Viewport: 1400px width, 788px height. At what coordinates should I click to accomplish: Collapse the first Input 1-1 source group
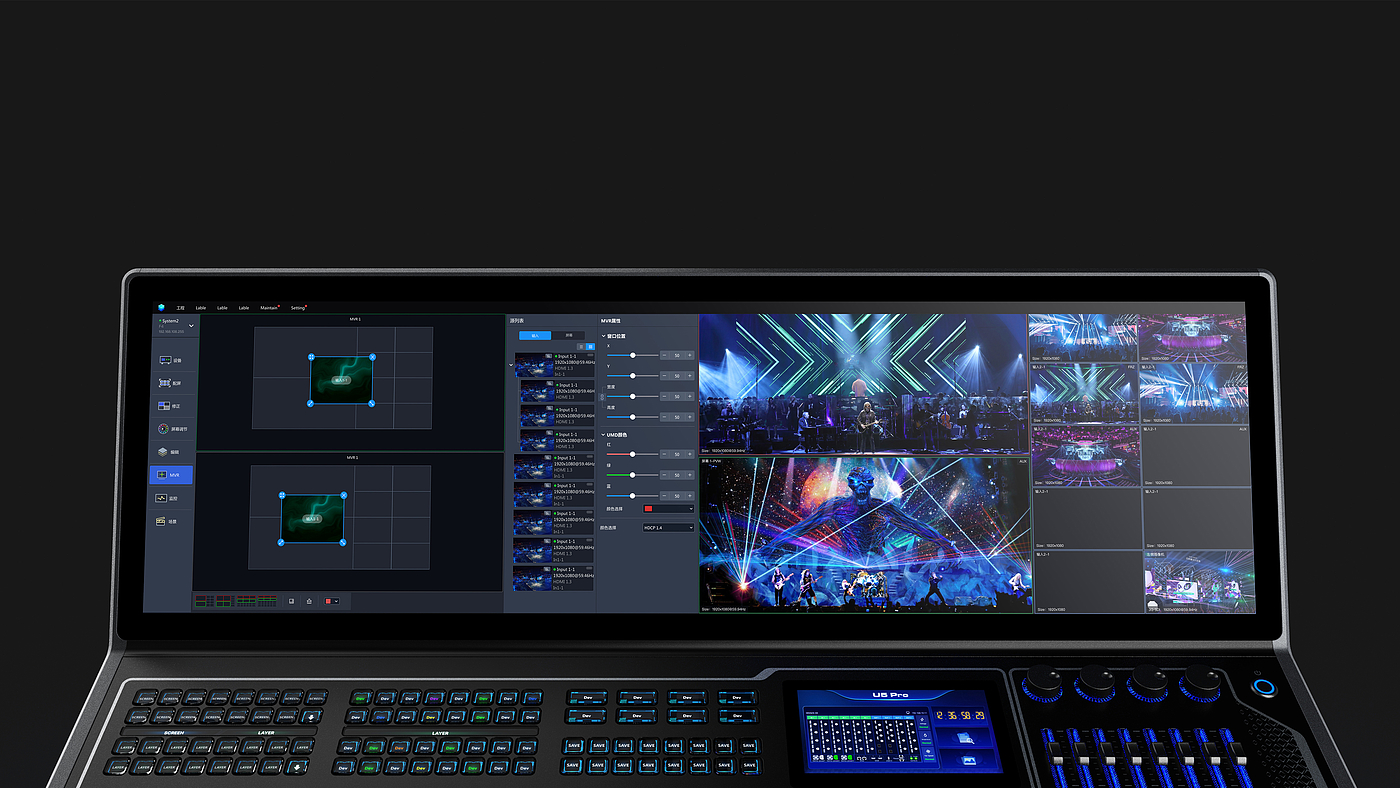pos(511,366)
